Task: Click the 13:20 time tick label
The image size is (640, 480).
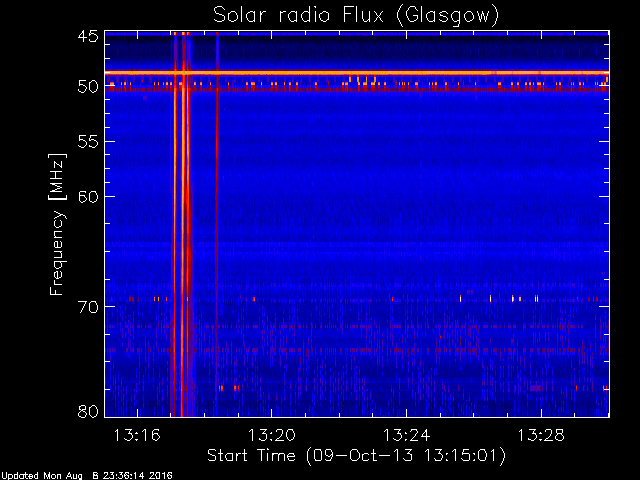Action: coord(272,435)
